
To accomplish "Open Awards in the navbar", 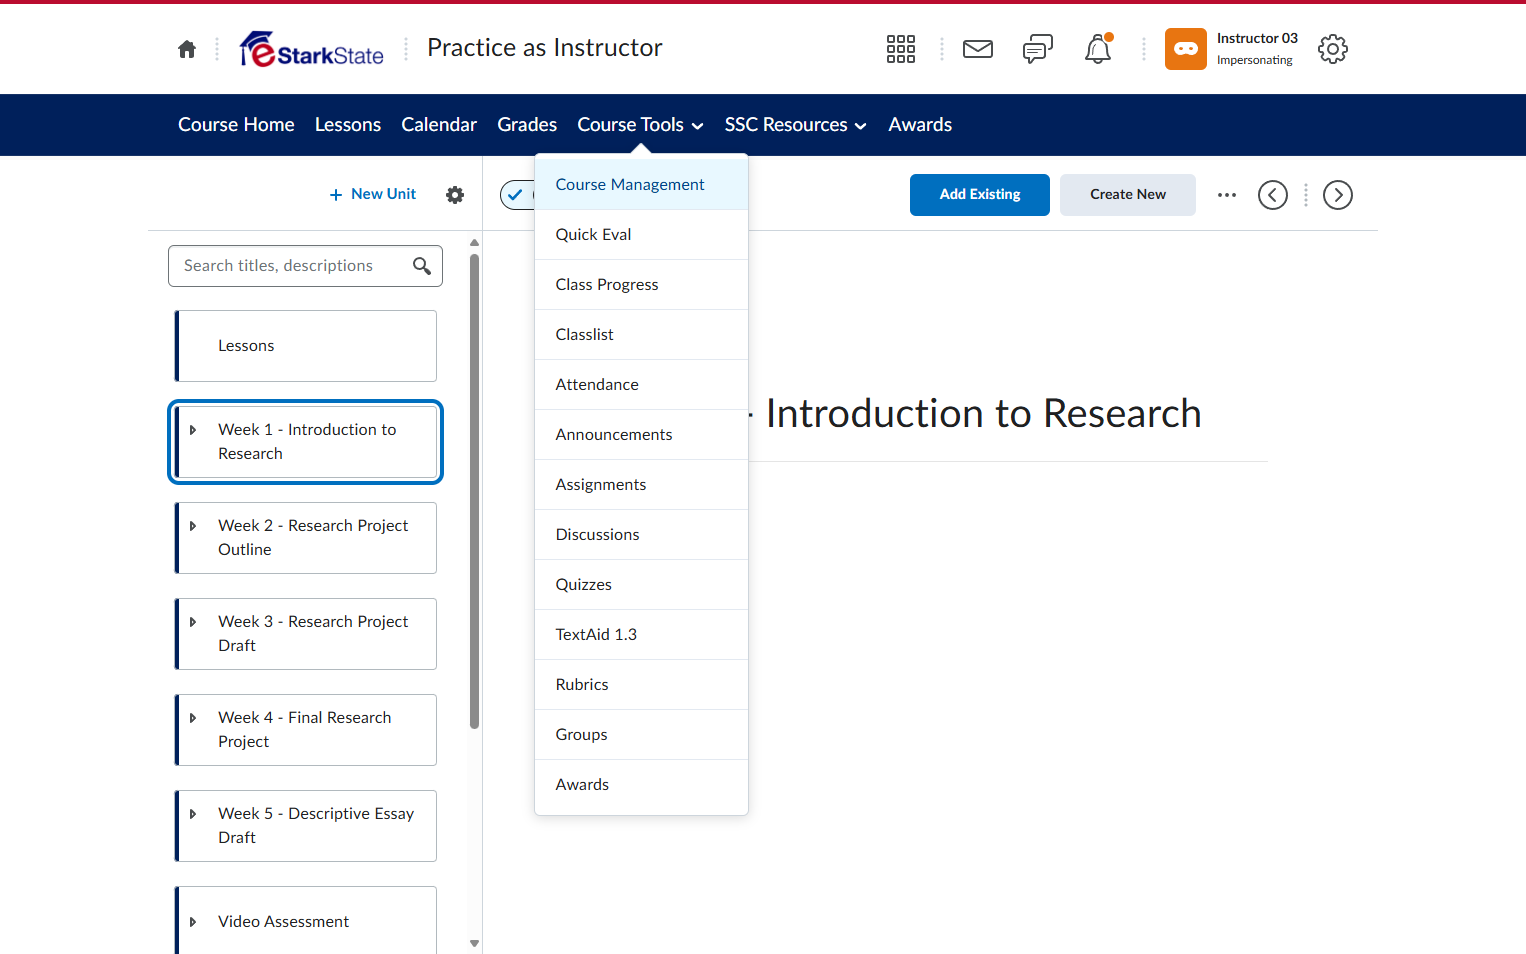I will (x=920, y=125).
